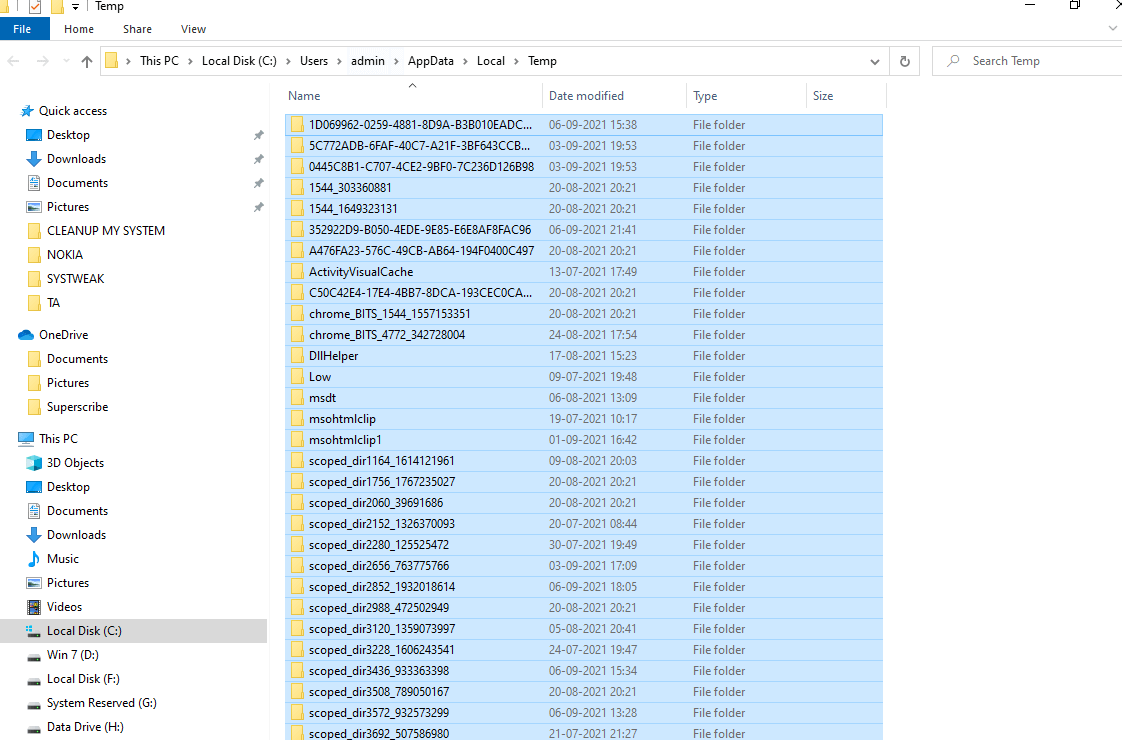Navigate to Local Disk (C:) breadcrumb
Image resolution: width=1122 pixels, height=740 pixels.
pos(239,61)
